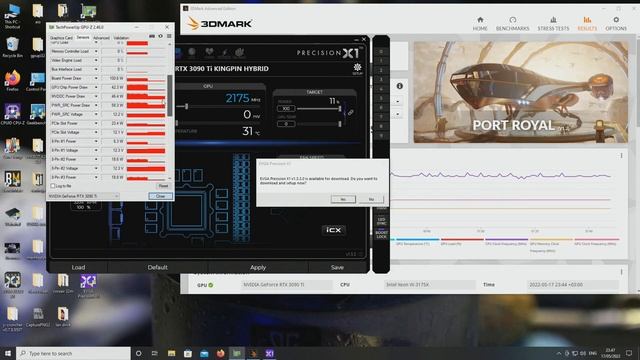Click Load in Precision X1
Image resolution: width=640 pixels, height=360 pixels.
(x=78, y=267)
